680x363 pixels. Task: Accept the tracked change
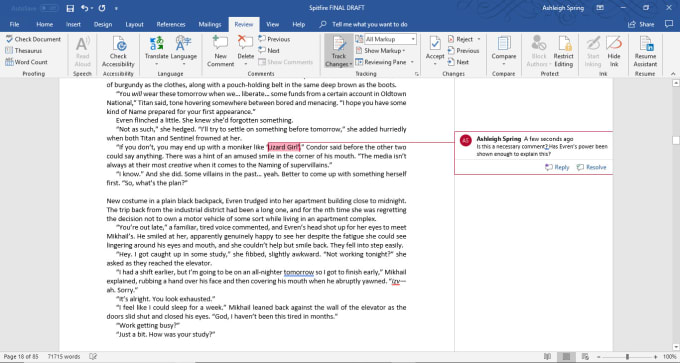(x=435, y=48)
